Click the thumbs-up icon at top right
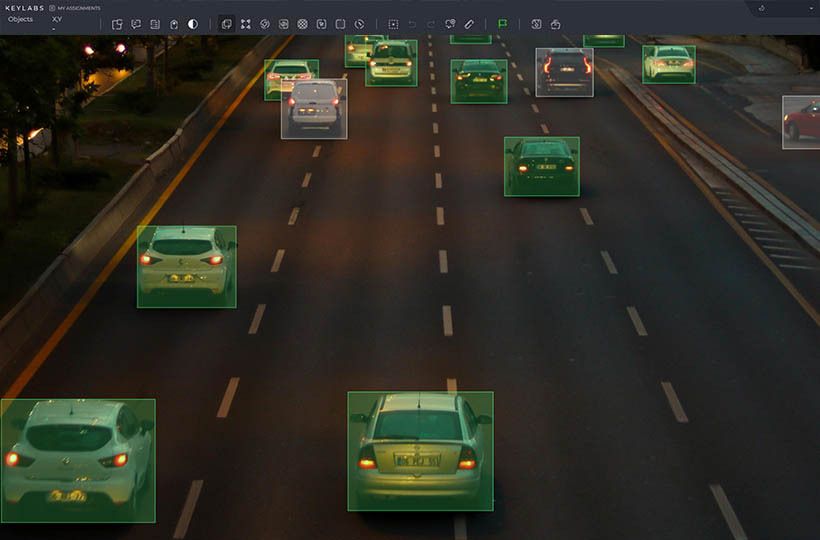Screen dimensions: 820x540 [762, 8]
